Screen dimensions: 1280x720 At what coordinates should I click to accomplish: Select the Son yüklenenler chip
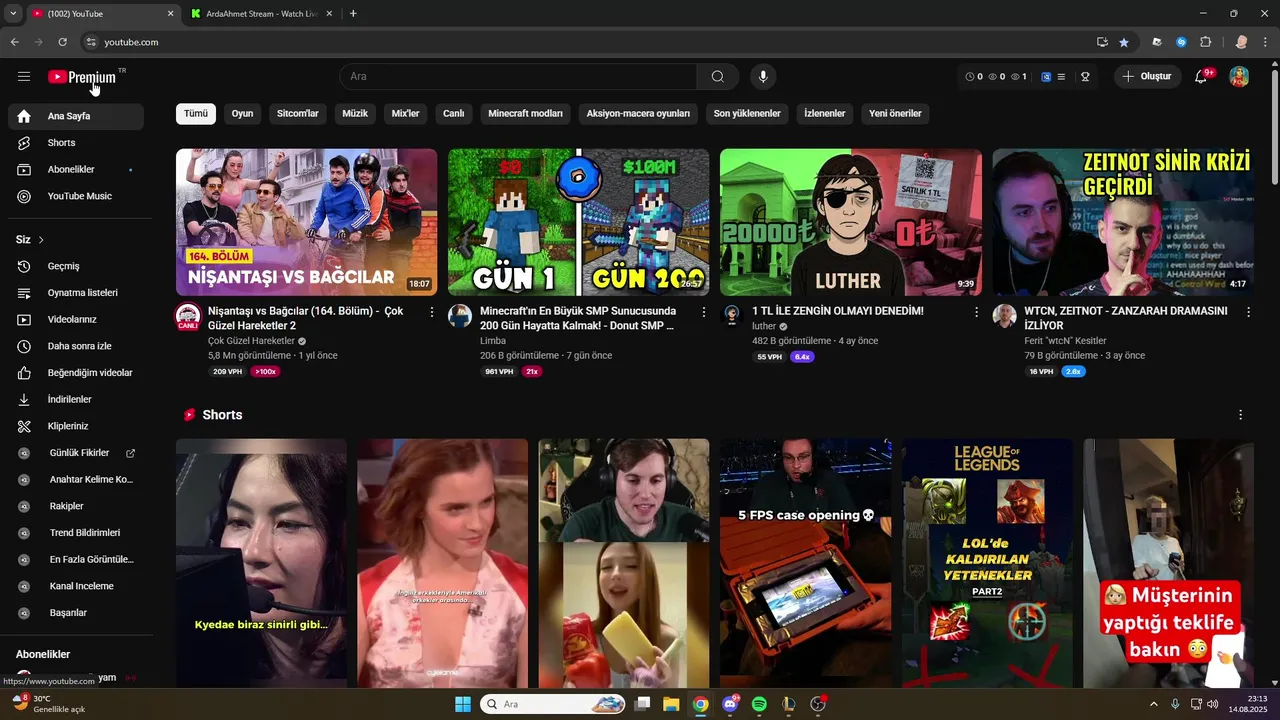[747, 113]
